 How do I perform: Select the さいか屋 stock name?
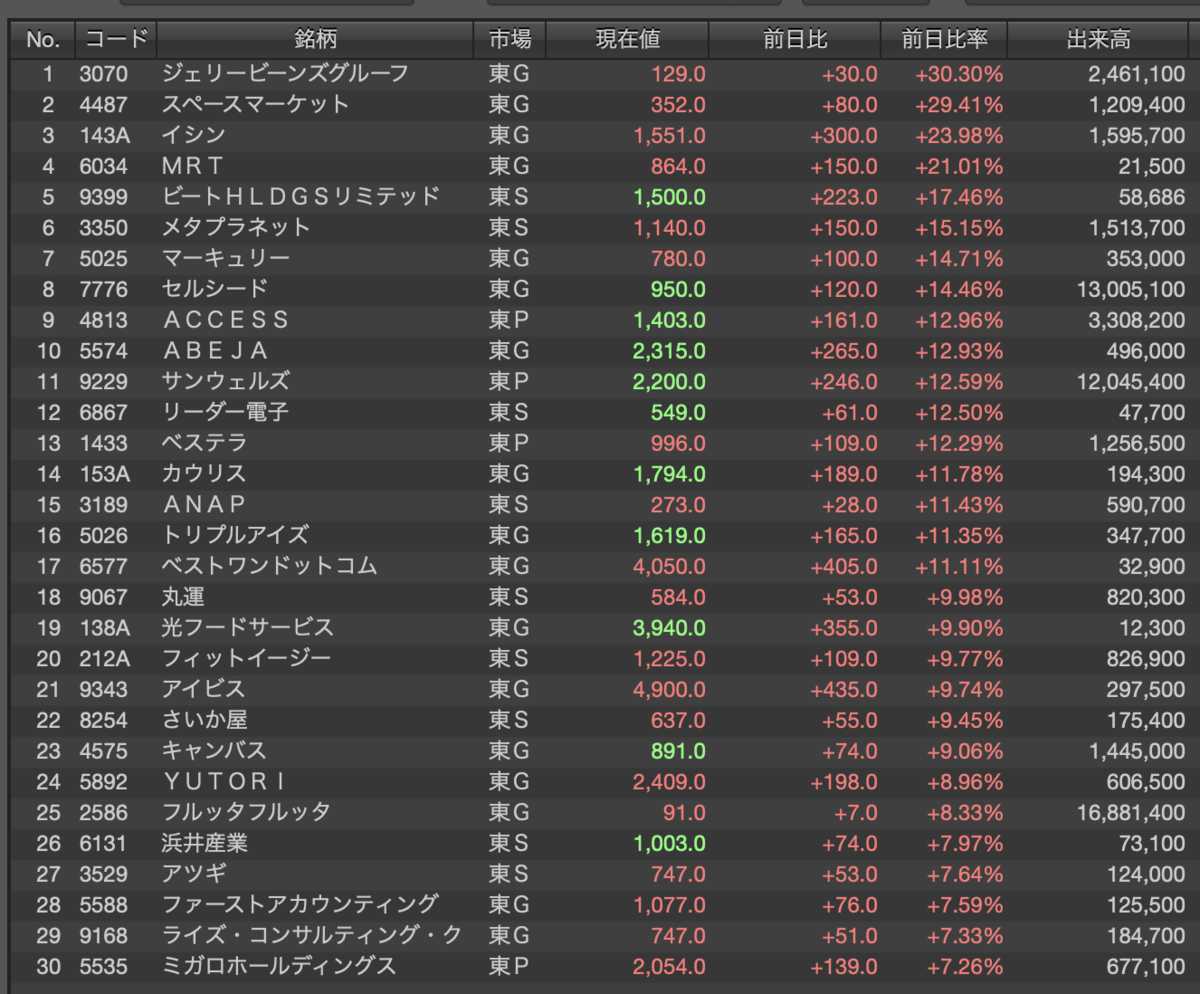tap(204, 720)
